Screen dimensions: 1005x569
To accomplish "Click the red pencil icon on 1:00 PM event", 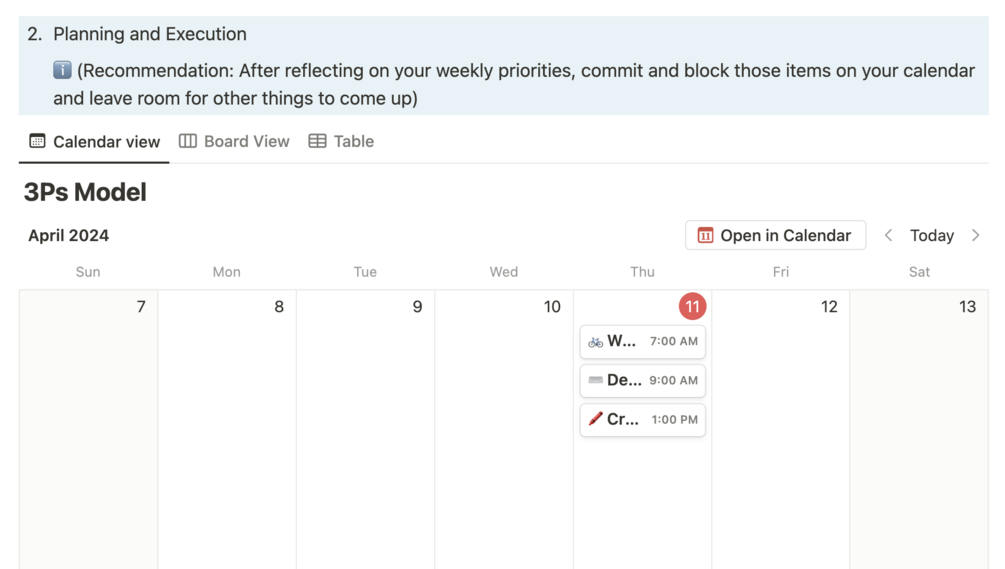I will (x=595, y=419).
